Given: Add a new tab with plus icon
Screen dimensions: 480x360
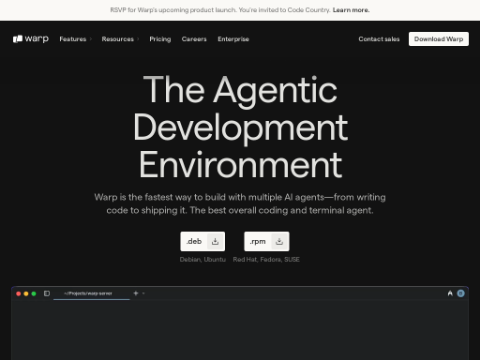Looking at the screenshot, I should (136, 293).
